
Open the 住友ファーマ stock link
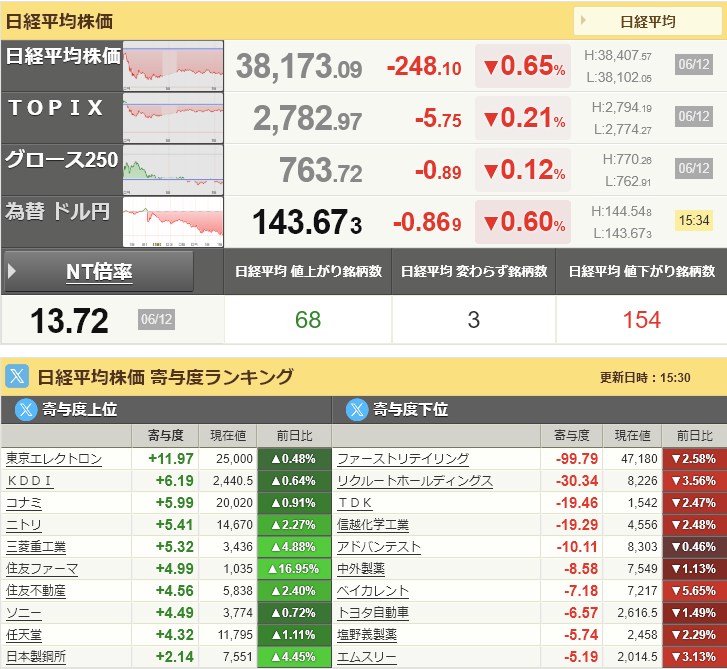pyautogui.click(x=42, y=569)
